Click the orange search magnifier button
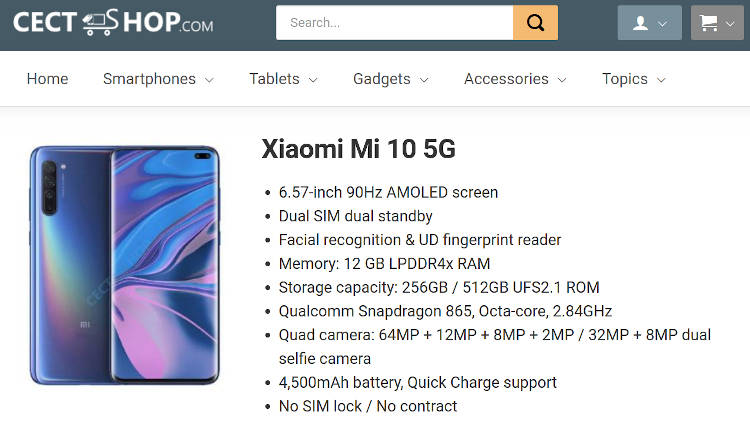The image size is (750, 424). pos(535,22)
